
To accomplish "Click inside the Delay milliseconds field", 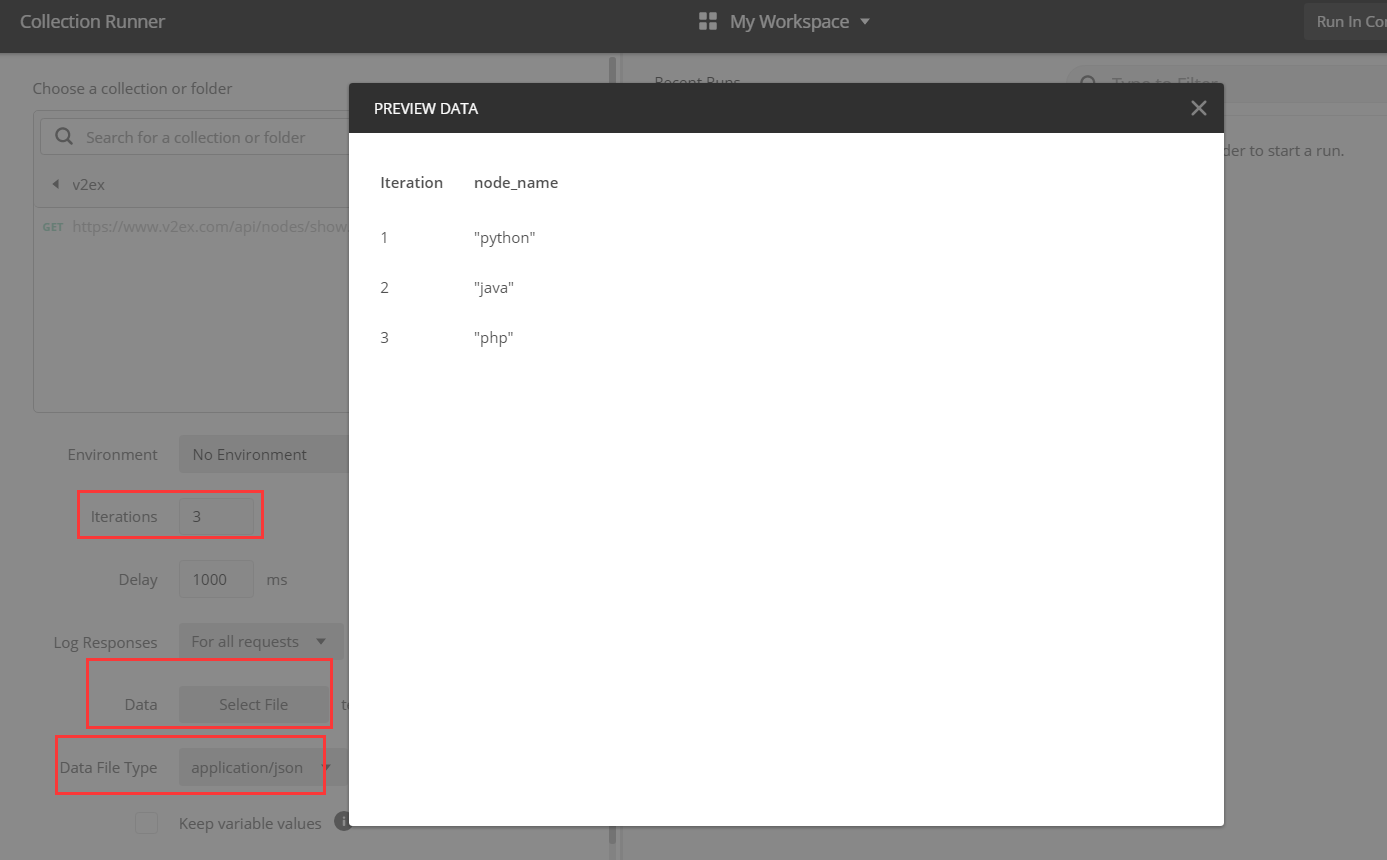I will tap(216, 579).
